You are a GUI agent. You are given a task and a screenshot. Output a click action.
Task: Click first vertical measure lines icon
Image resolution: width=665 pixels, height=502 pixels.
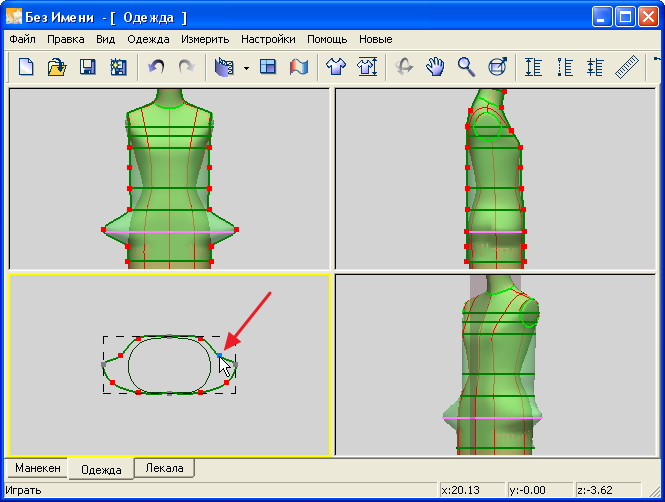pos(533,67)
